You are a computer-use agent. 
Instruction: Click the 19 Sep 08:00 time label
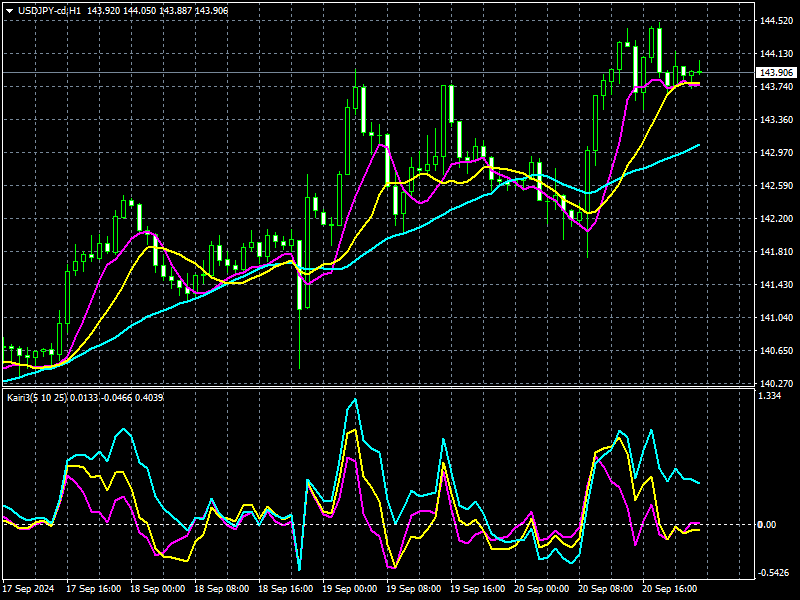tap(414, 589)
